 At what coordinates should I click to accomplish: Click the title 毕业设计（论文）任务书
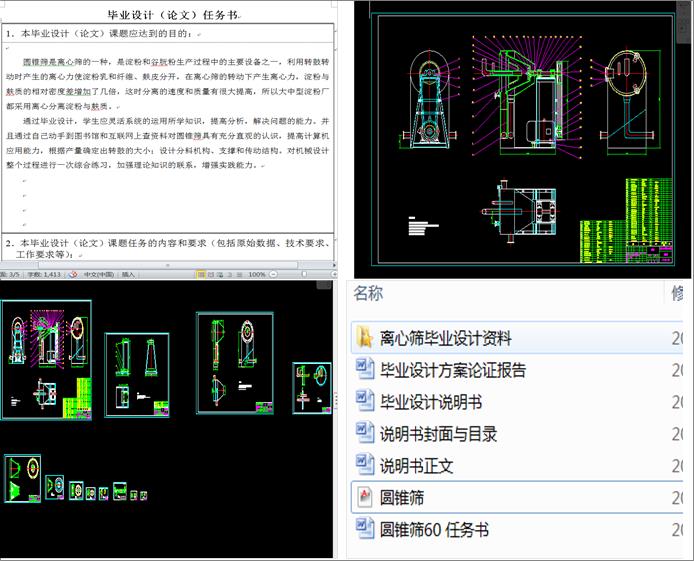click(x=173, y=15)
